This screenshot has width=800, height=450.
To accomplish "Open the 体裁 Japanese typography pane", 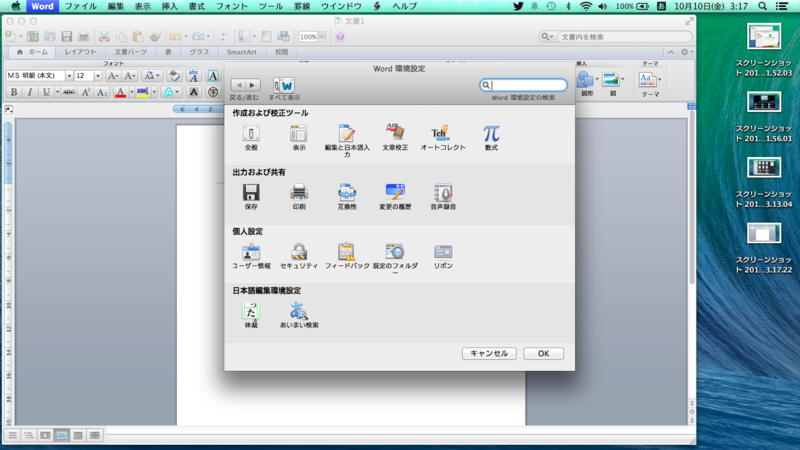I will pos(251,315).
